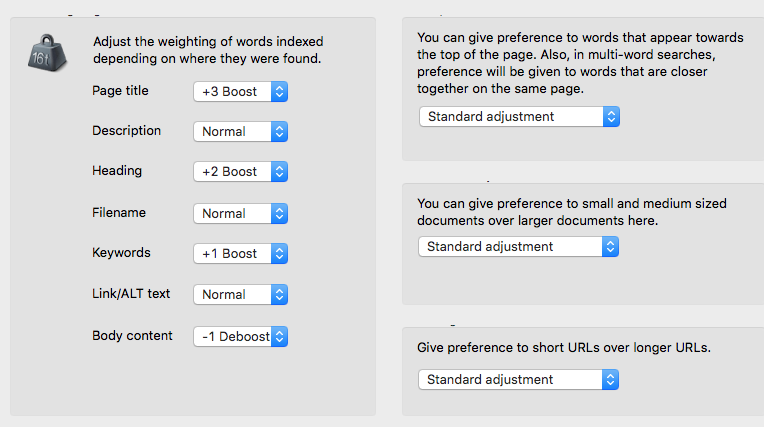Open the short URL preference dropdown
The width and height of the screenshot is (764, 427).
[x=519, y=379]
